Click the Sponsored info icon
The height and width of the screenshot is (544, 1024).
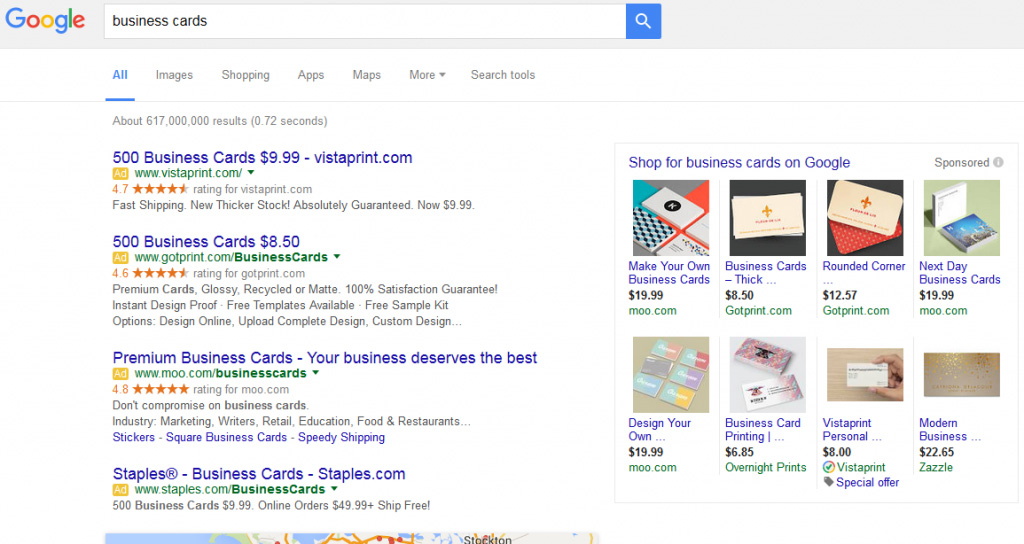coord(998,163)
